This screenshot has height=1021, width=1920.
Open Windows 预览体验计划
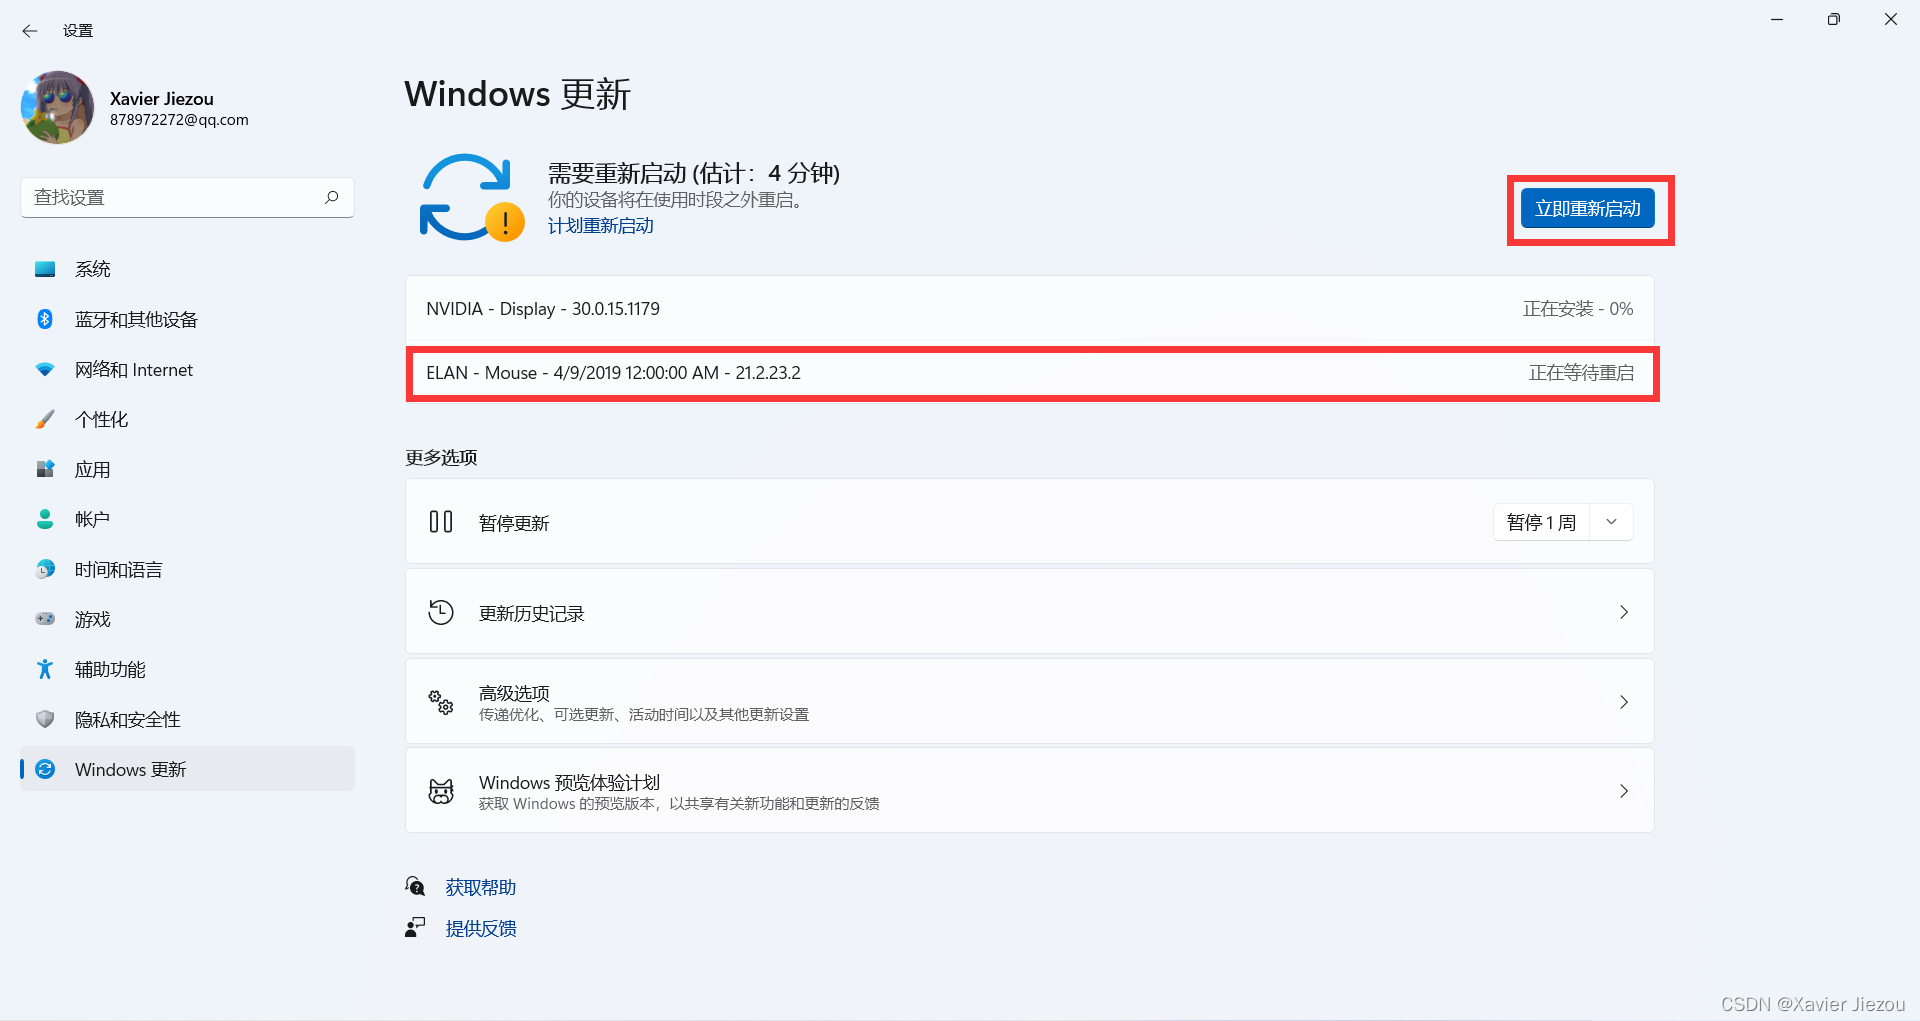click(1030, 790)
